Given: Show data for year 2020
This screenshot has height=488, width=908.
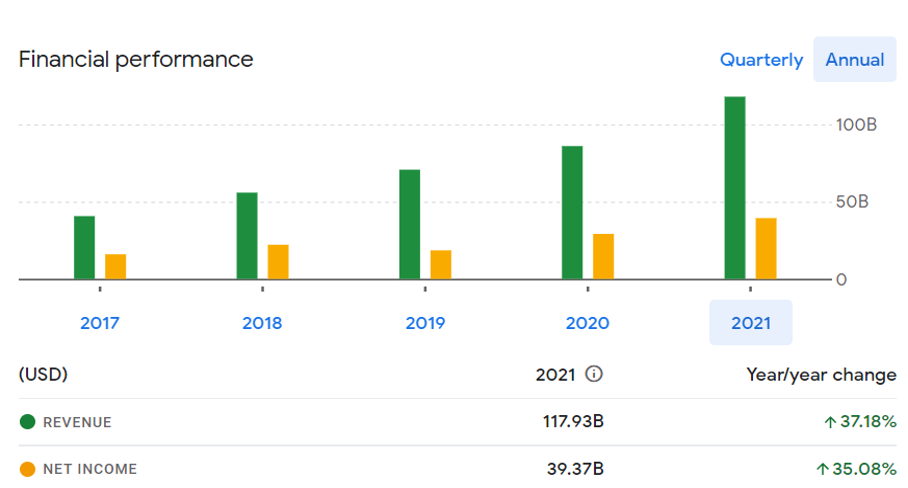Looking at the screenshot, I should click(x=587, y=323).
